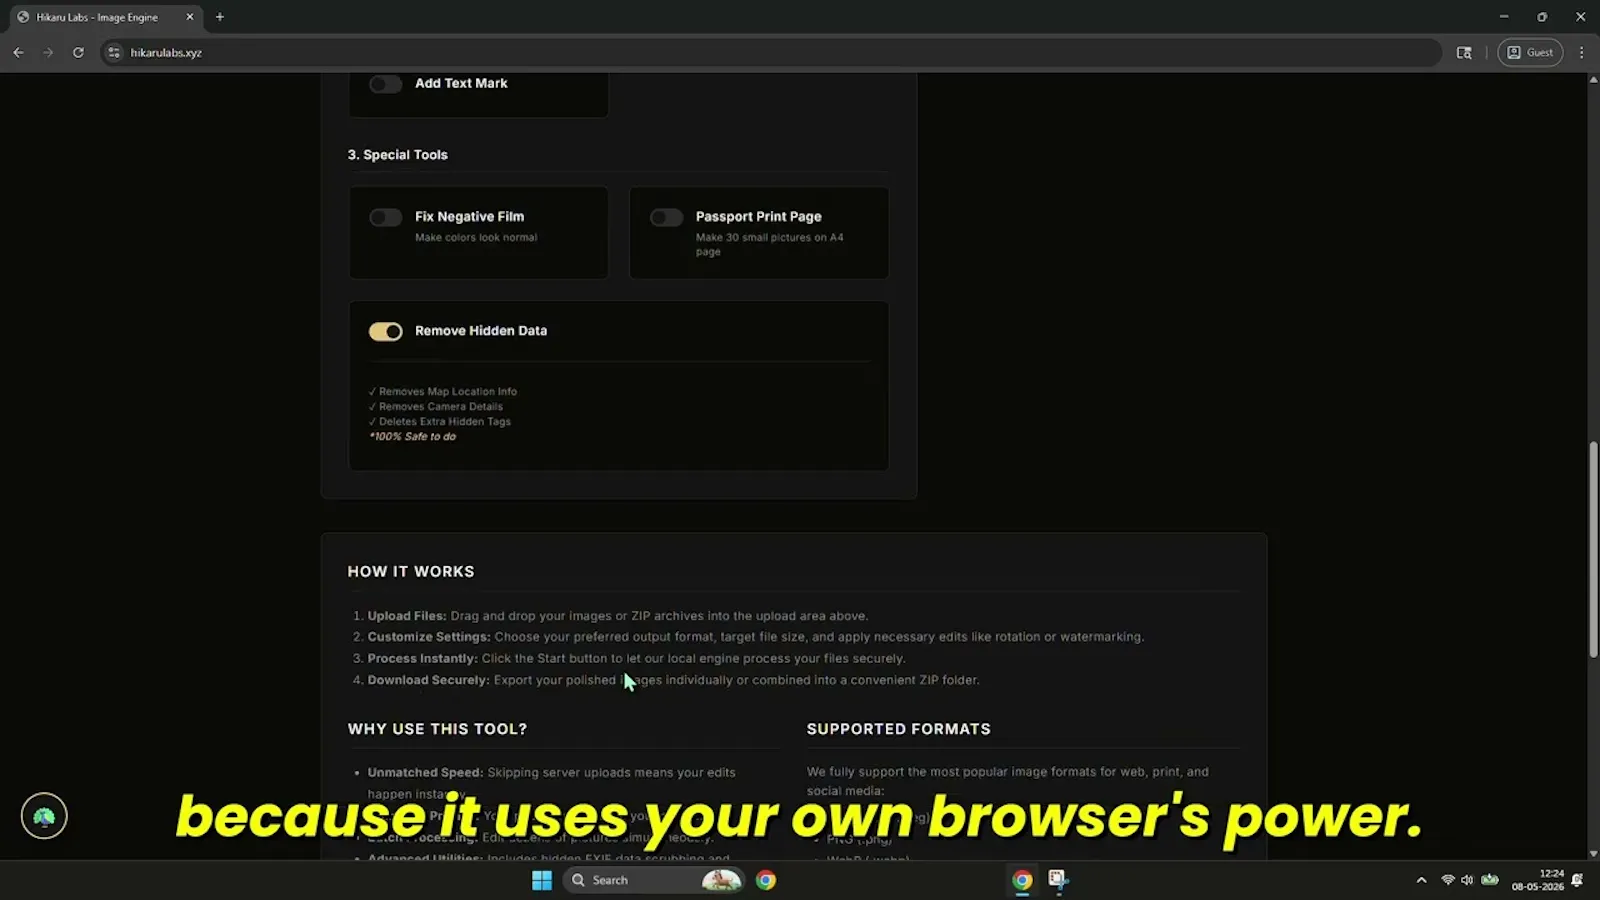Disable the Remove Hidden Data toggle

click(x=385, y=331)
